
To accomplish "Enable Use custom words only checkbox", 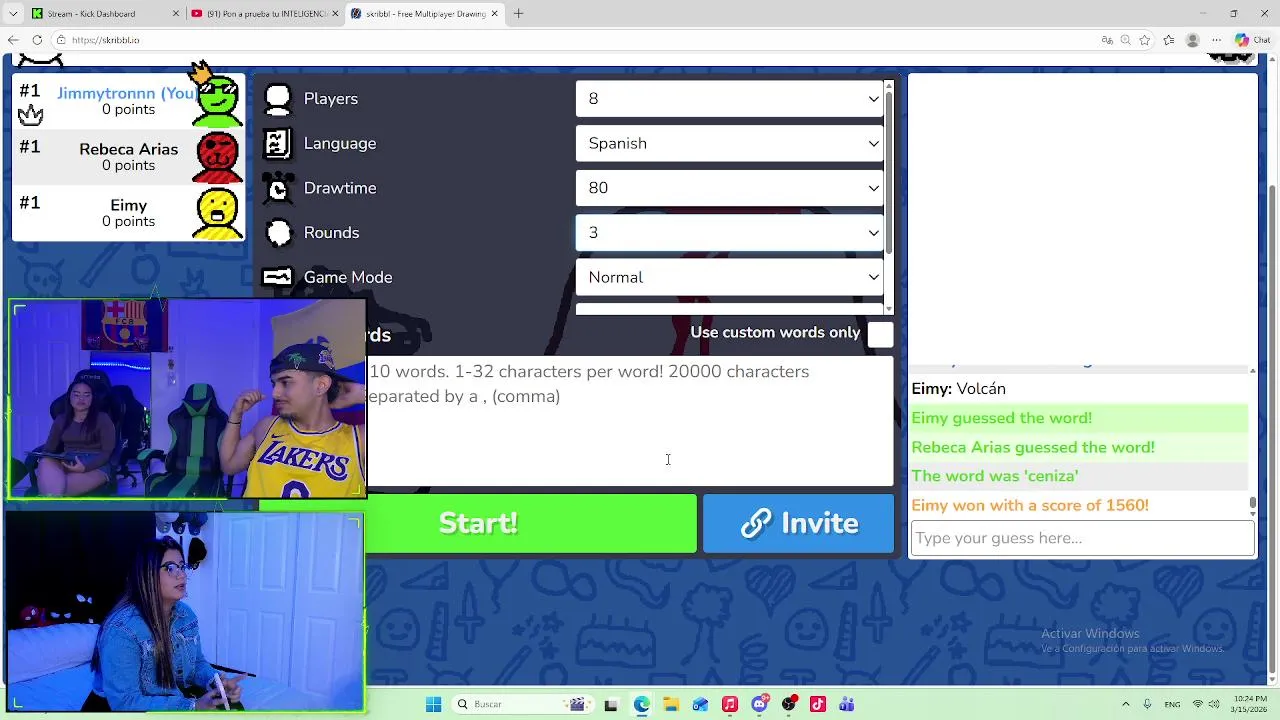I will tap(880, 334).
